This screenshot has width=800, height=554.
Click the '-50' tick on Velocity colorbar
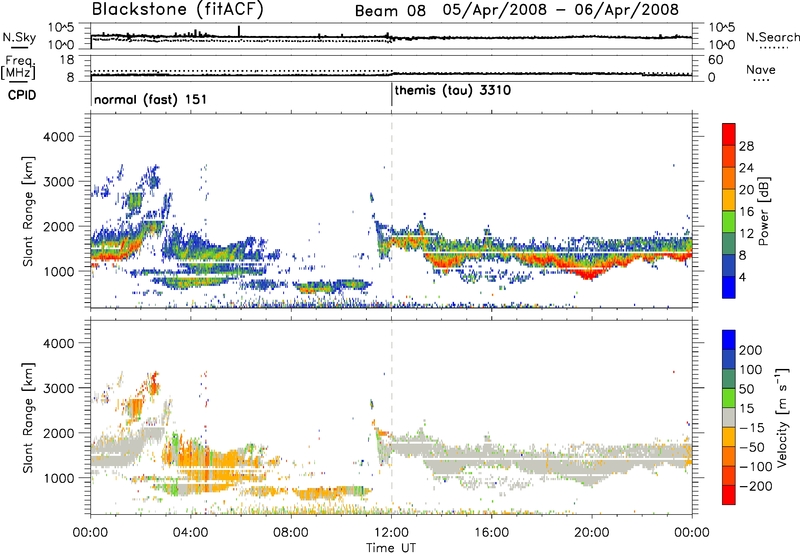pyautogui.click(x=752, y=447)
